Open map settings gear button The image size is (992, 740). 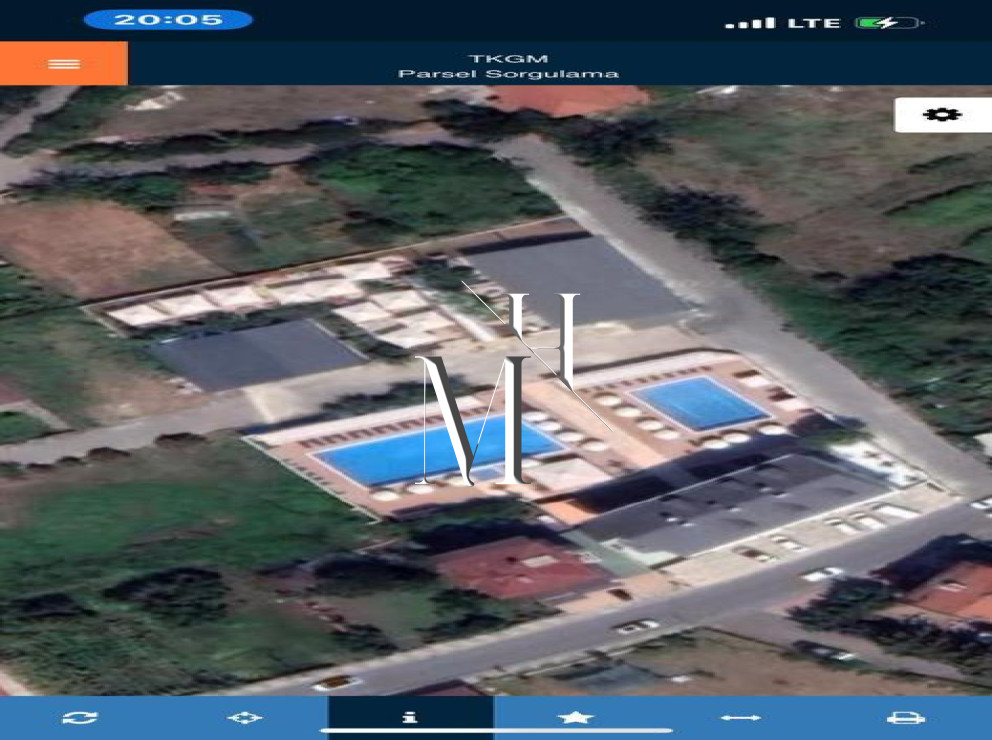[942, 114]
